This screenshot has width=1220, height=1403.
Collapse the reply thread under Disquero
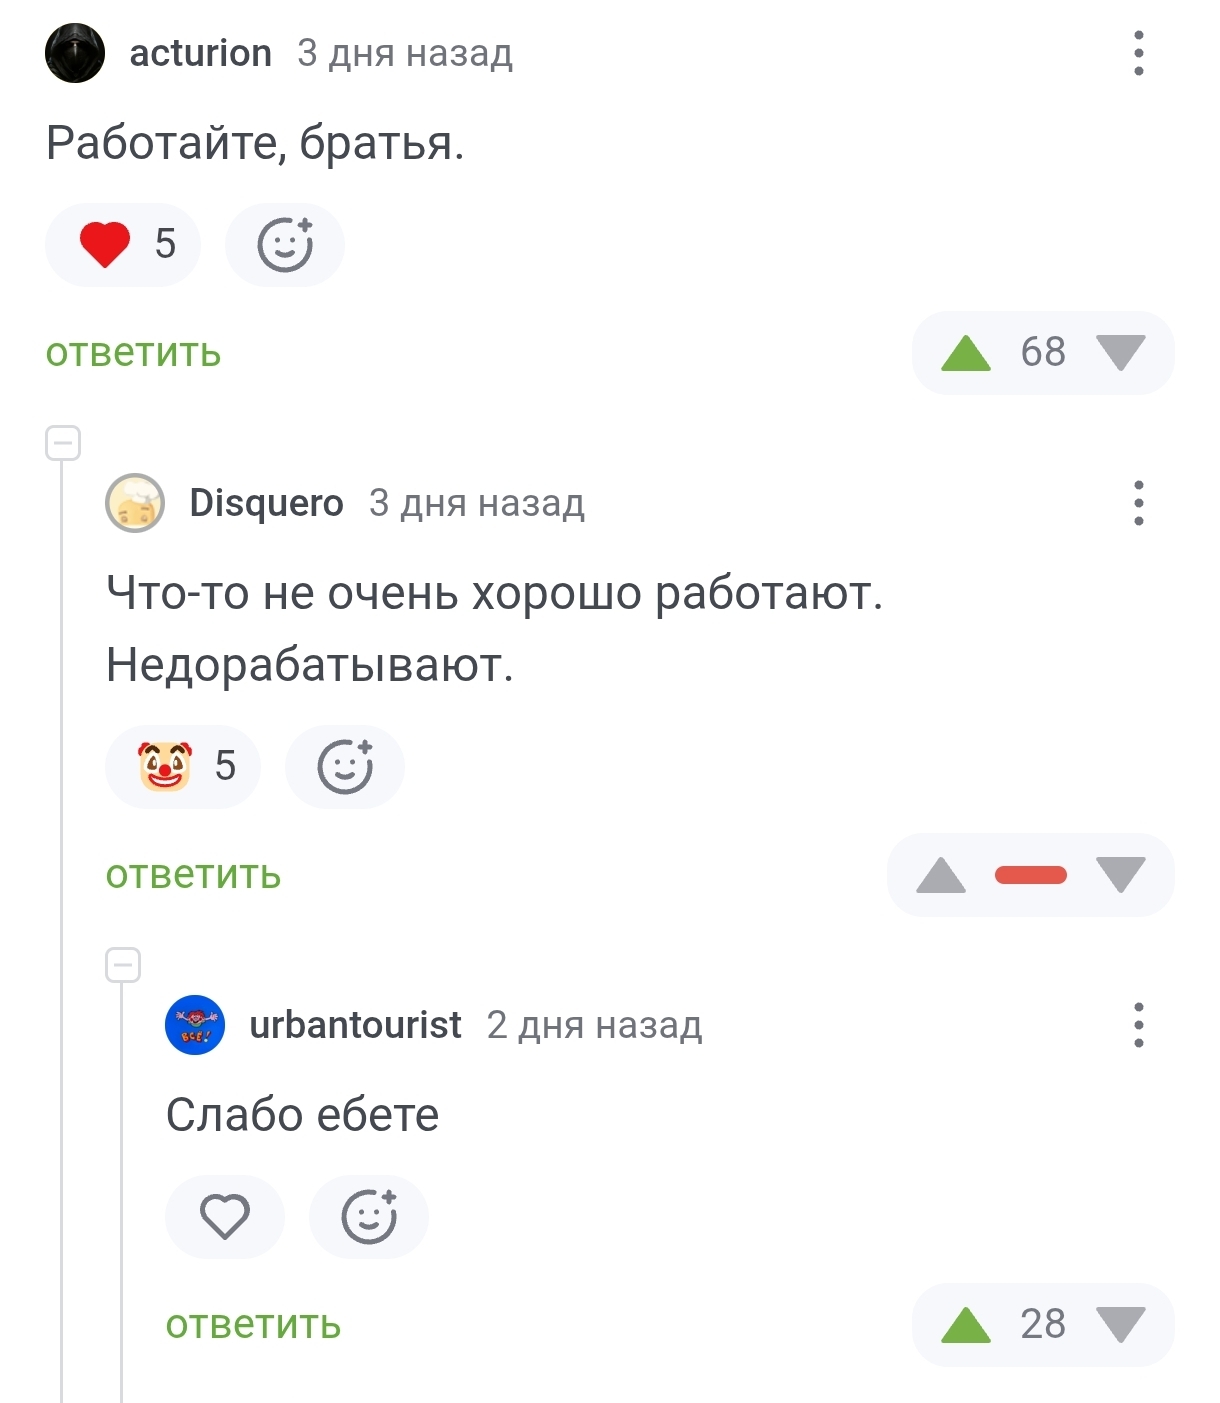123,965
